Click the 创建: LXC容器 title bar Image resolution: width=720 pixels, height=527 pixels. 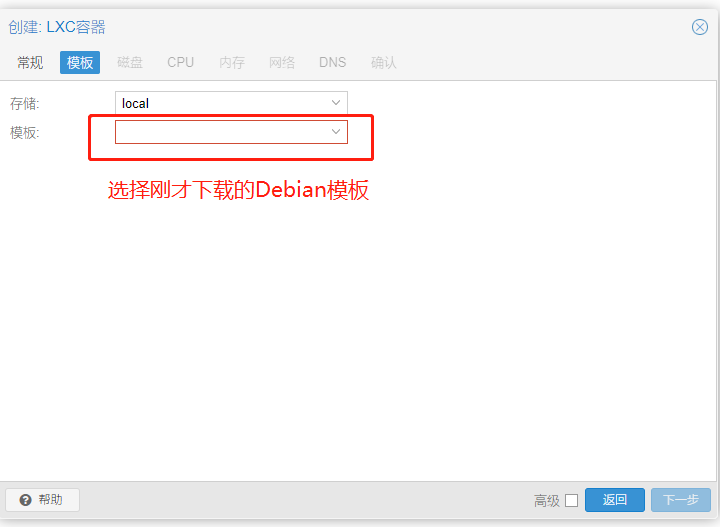click(x=300, y=27)
